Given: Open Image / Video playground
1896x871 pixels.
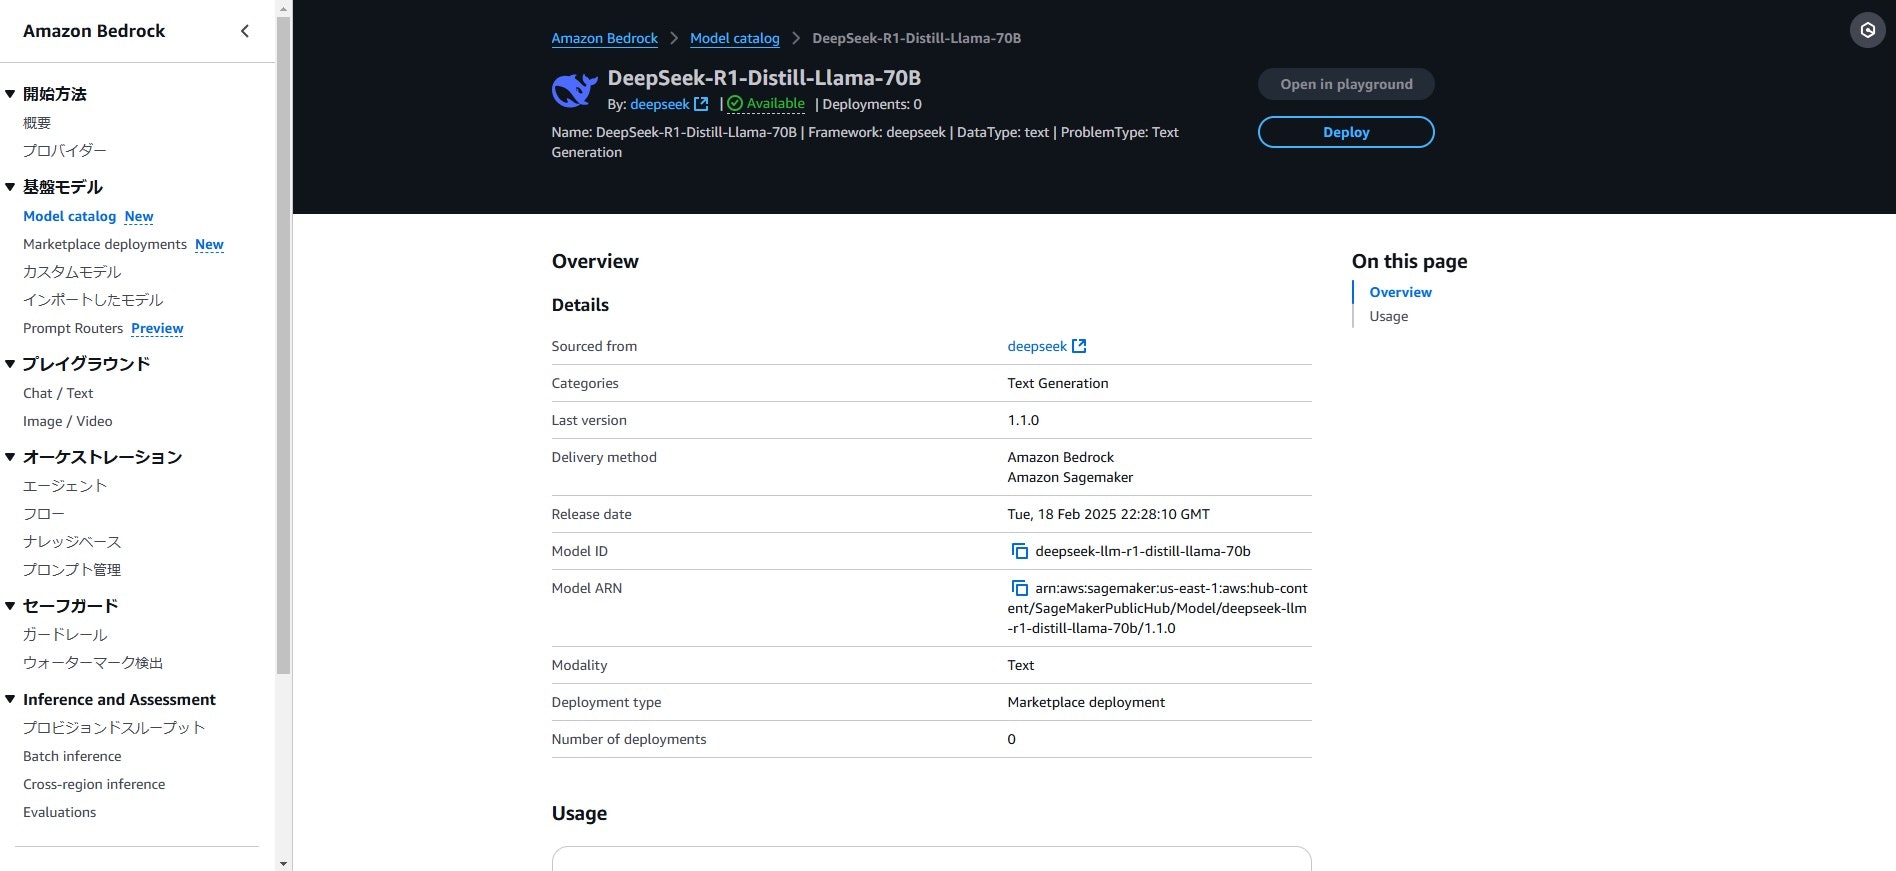Looking at the screenshot, I should point(68,421).
